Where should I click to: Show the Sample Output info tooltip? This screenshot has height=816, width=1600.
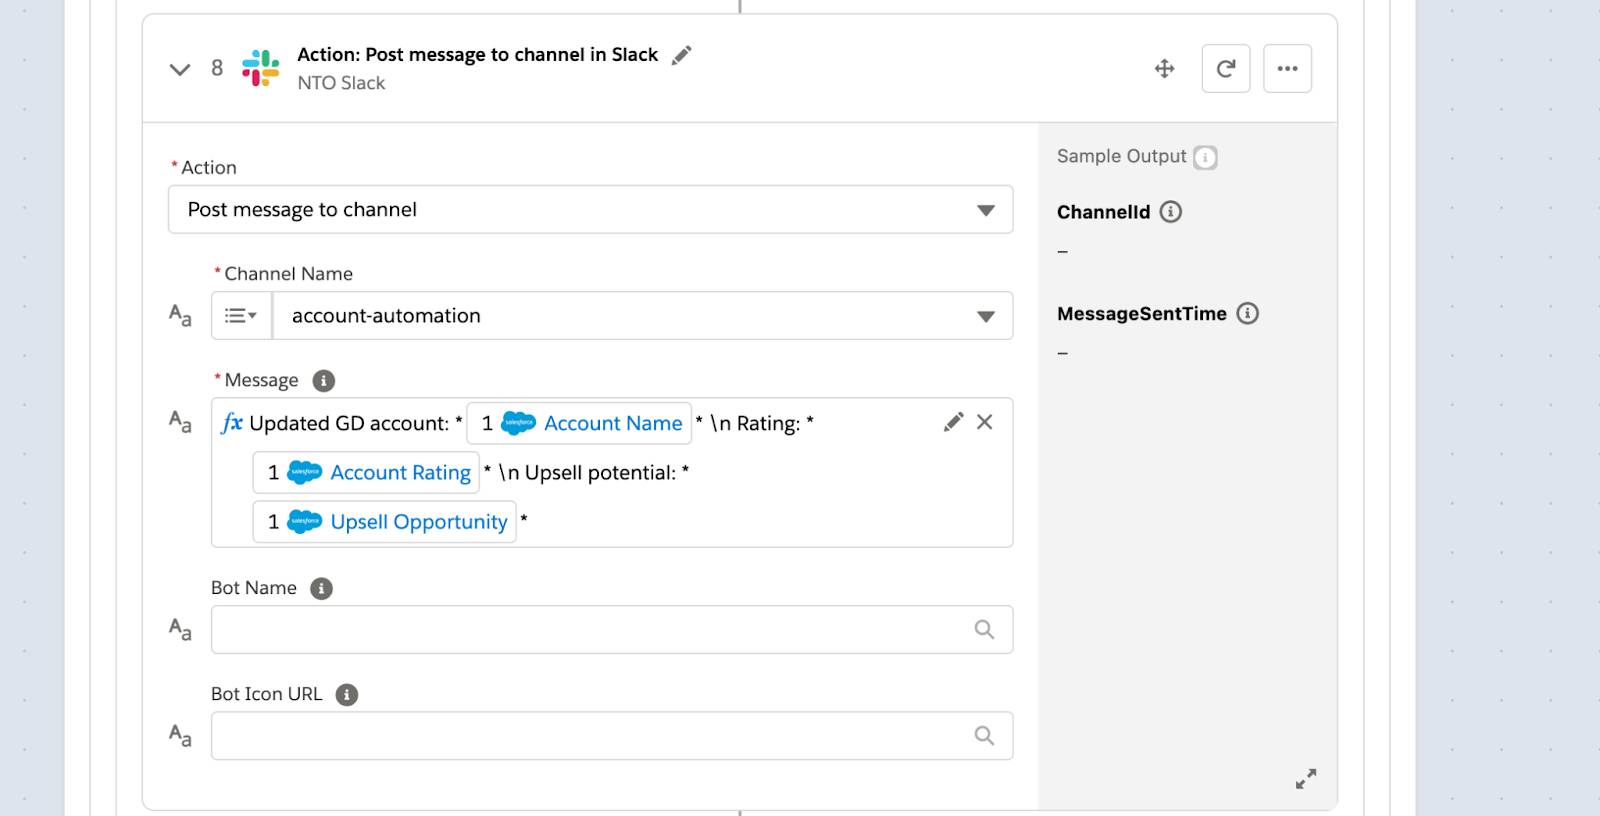1205,158
